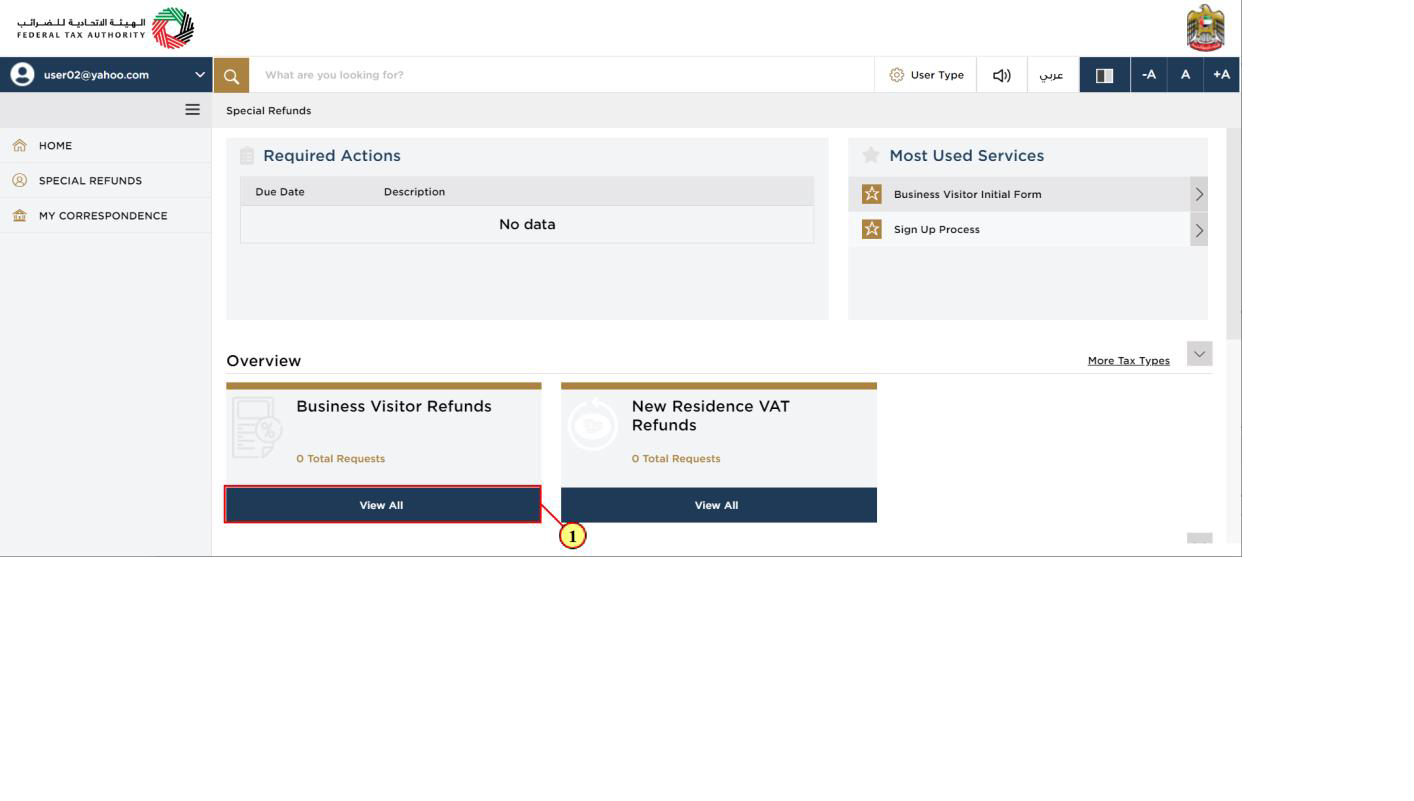
Task: Click the Special Refunds person icon
Action: [x=19, y=180]
